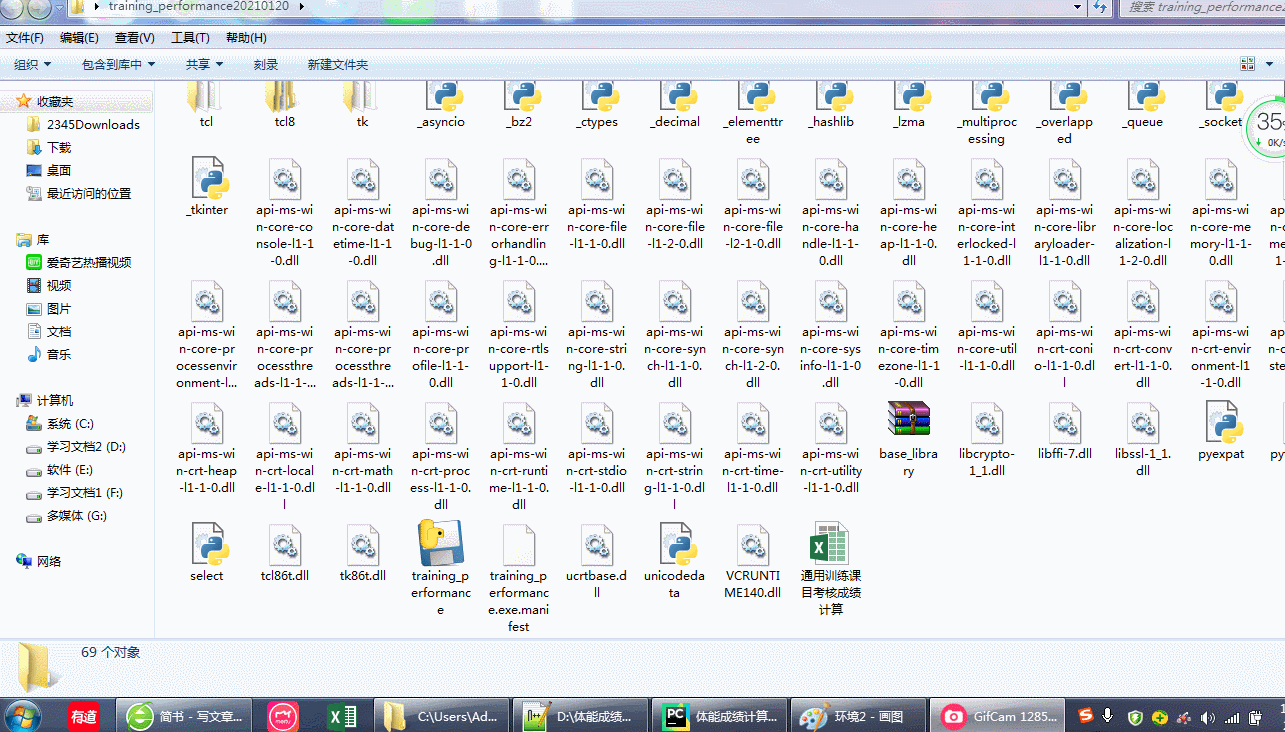Open the 查看(V) menu

(x=135, y=38)
